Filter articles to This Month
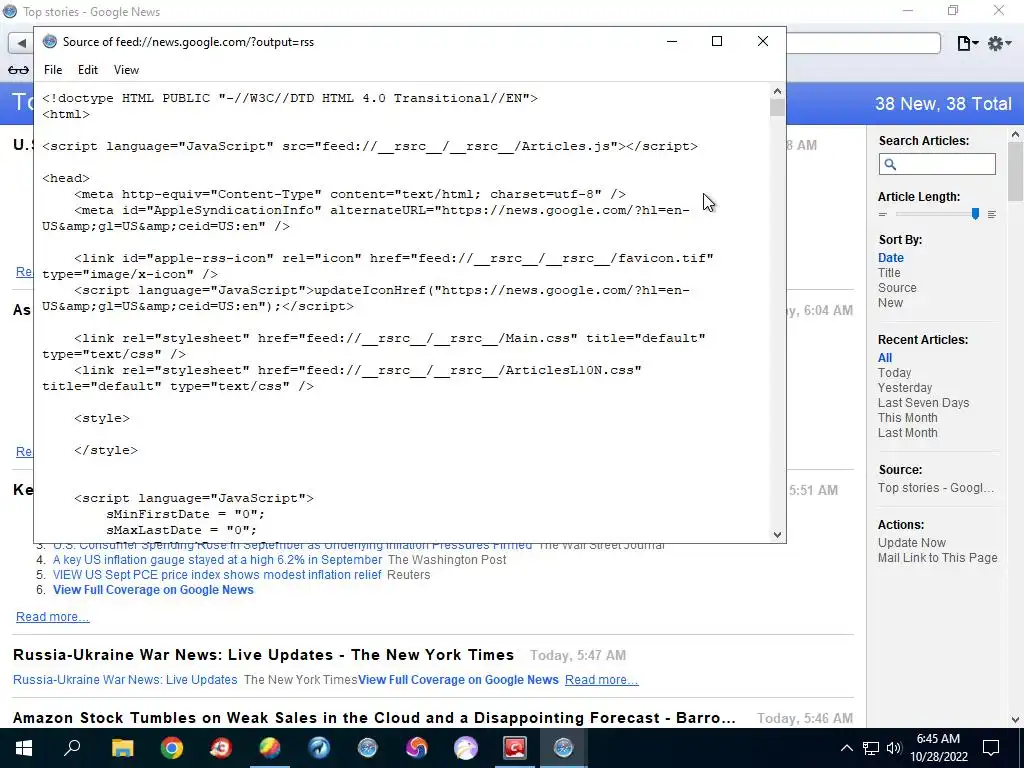Viewport: 1024px width, 768px height. coord(907,418)
